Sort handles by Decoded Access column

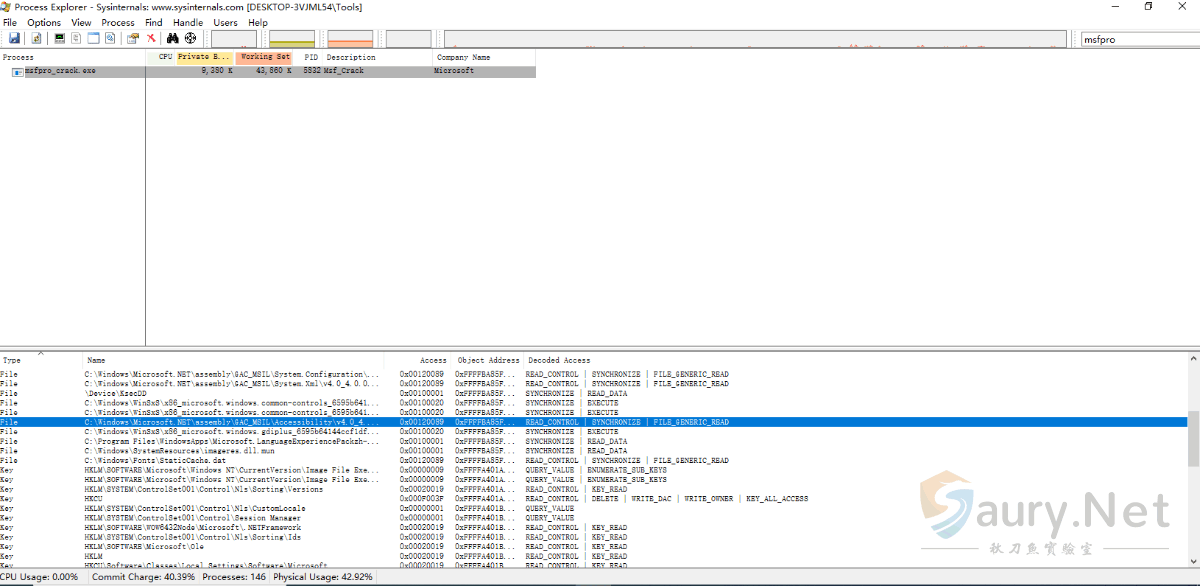pos(559,360)
